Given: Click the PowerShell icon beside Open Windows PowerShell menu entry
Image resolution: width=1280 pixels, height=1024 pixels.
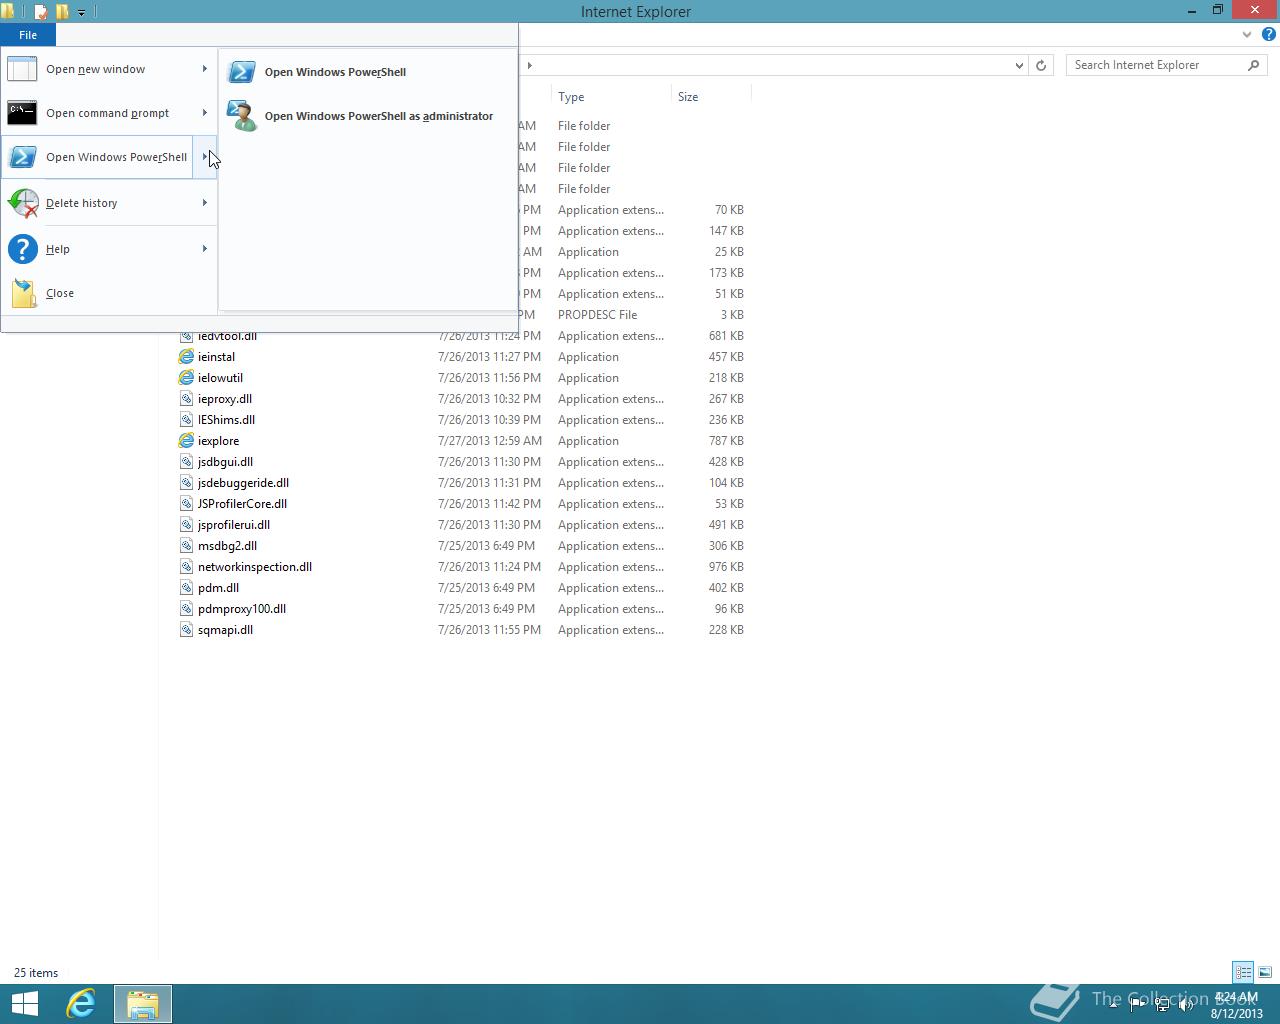Looking at the screenshot, I should [x=22, y=157].
